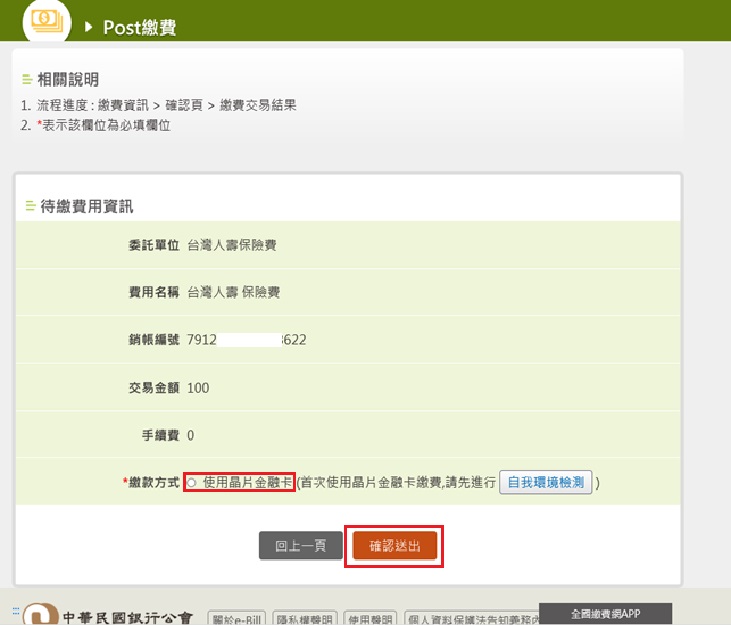Click the 待繳費用資訊 section heading
Image resolution: width=731 pixels, height=625 pixels.
(x=87, y=206)
